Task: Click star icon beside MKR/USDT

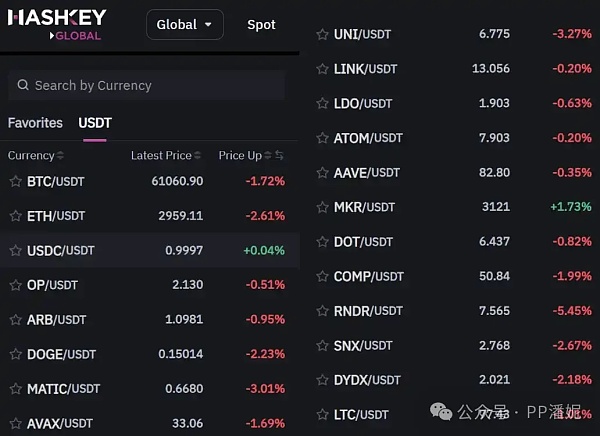Action: click(322, 207)
